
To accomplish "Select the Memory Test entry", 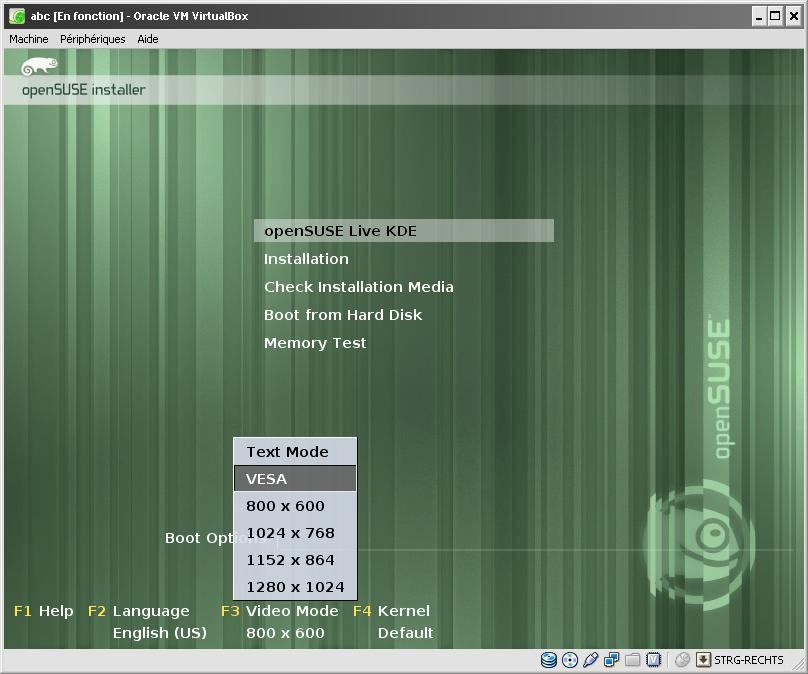I will 315,343.
